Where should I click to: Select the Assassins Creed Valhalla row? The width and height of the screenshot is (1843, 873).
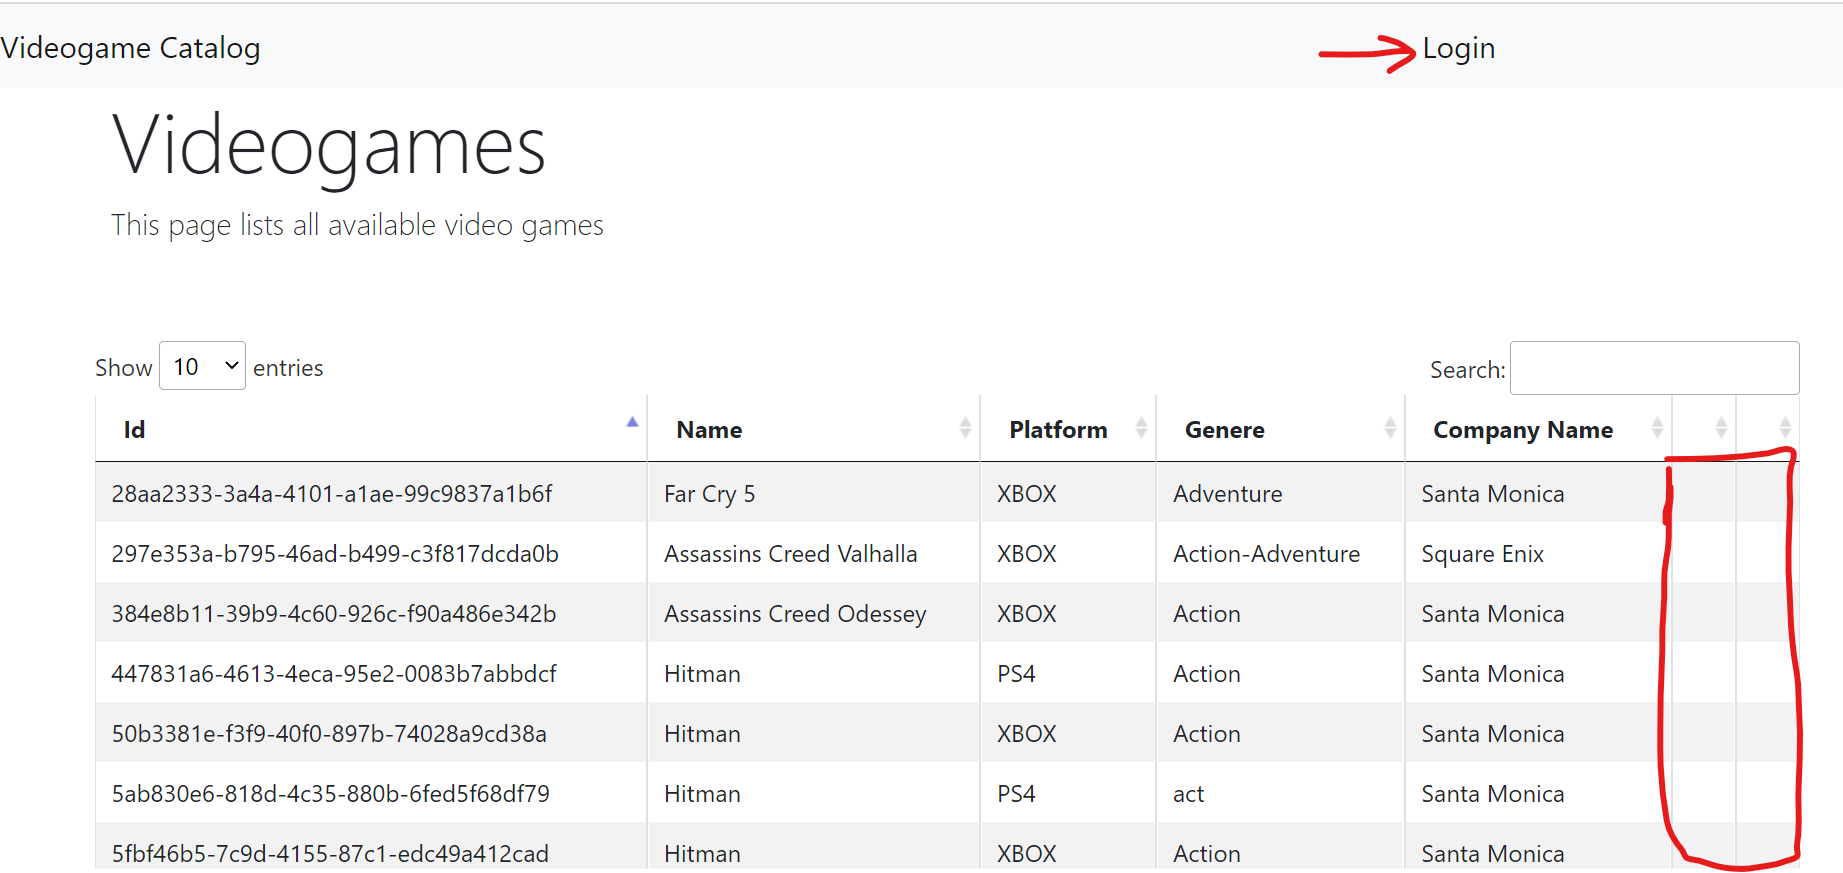click(790, 554)
